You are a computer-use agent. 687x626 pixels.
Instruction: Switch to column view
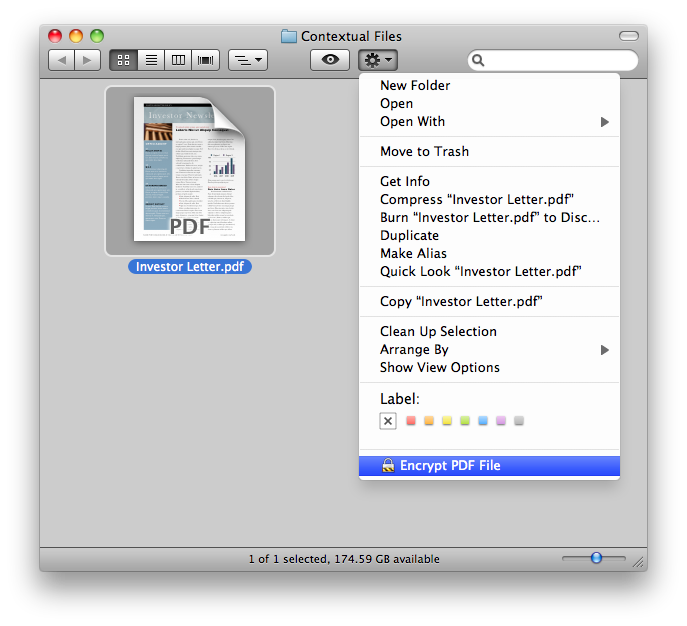(179, 60)
